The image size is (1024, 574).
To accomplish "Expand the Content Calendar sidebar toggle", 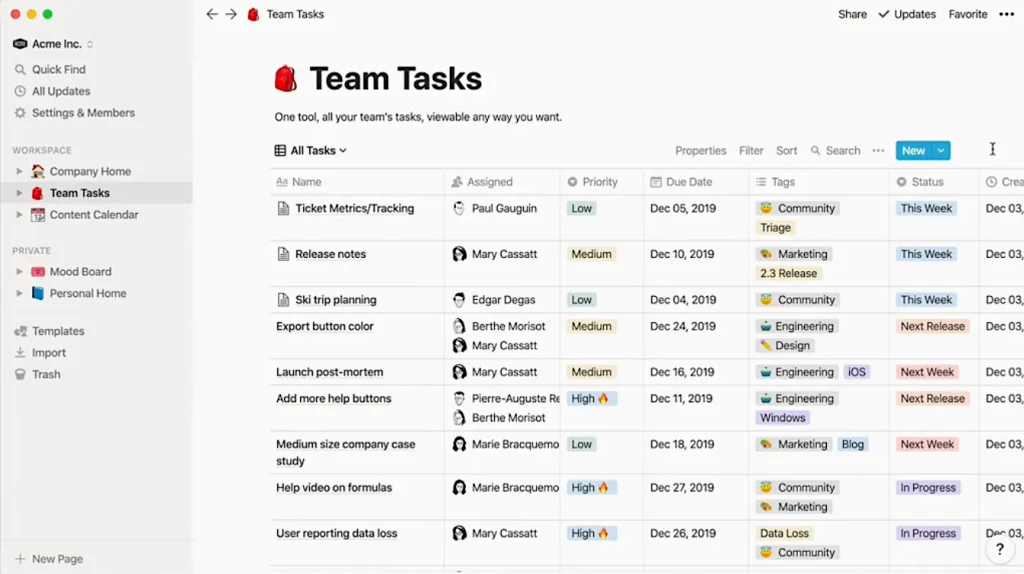I will pyautogui.click(x=19, y=215).
